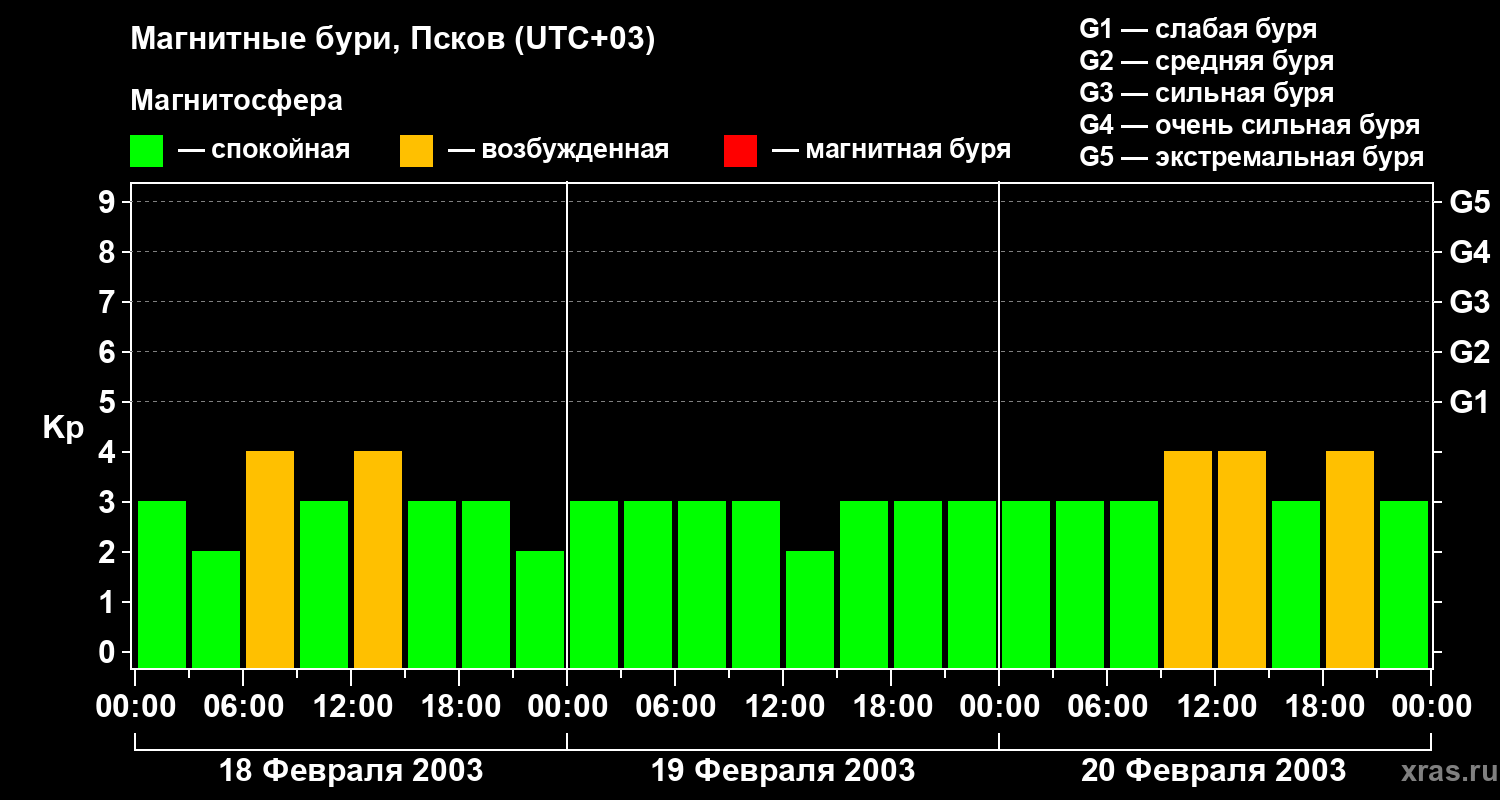Click 'G3 — сильная буря' description

click(1206, 92)
